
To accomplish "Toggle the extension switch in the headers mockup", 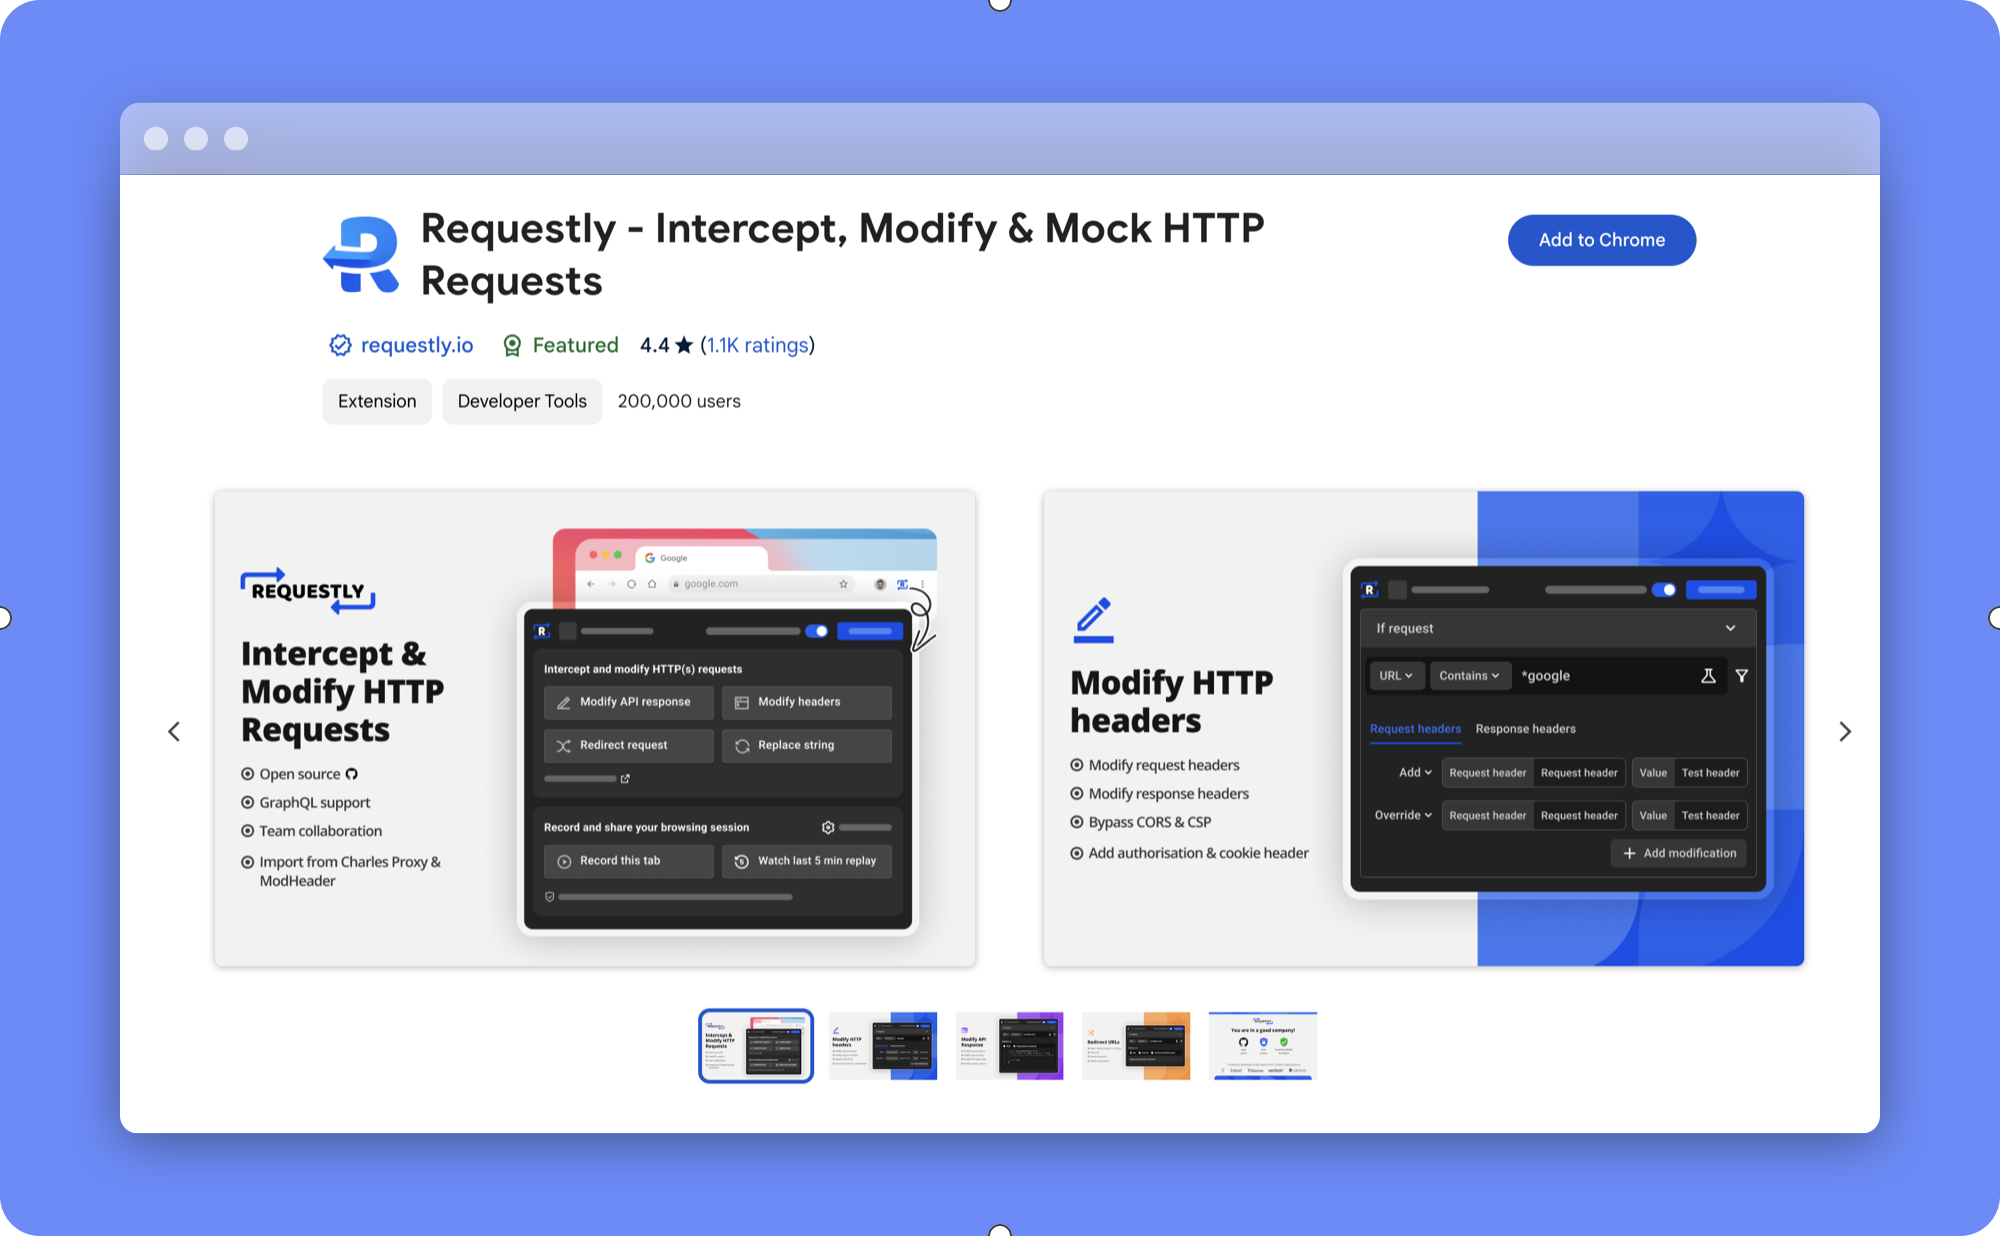I will click(1666, 590).
